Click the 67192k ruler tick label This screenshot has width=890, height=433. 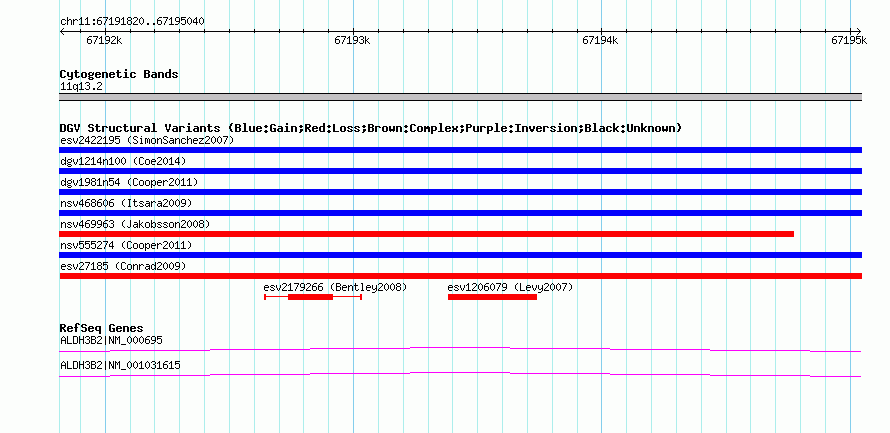point(104,40)
